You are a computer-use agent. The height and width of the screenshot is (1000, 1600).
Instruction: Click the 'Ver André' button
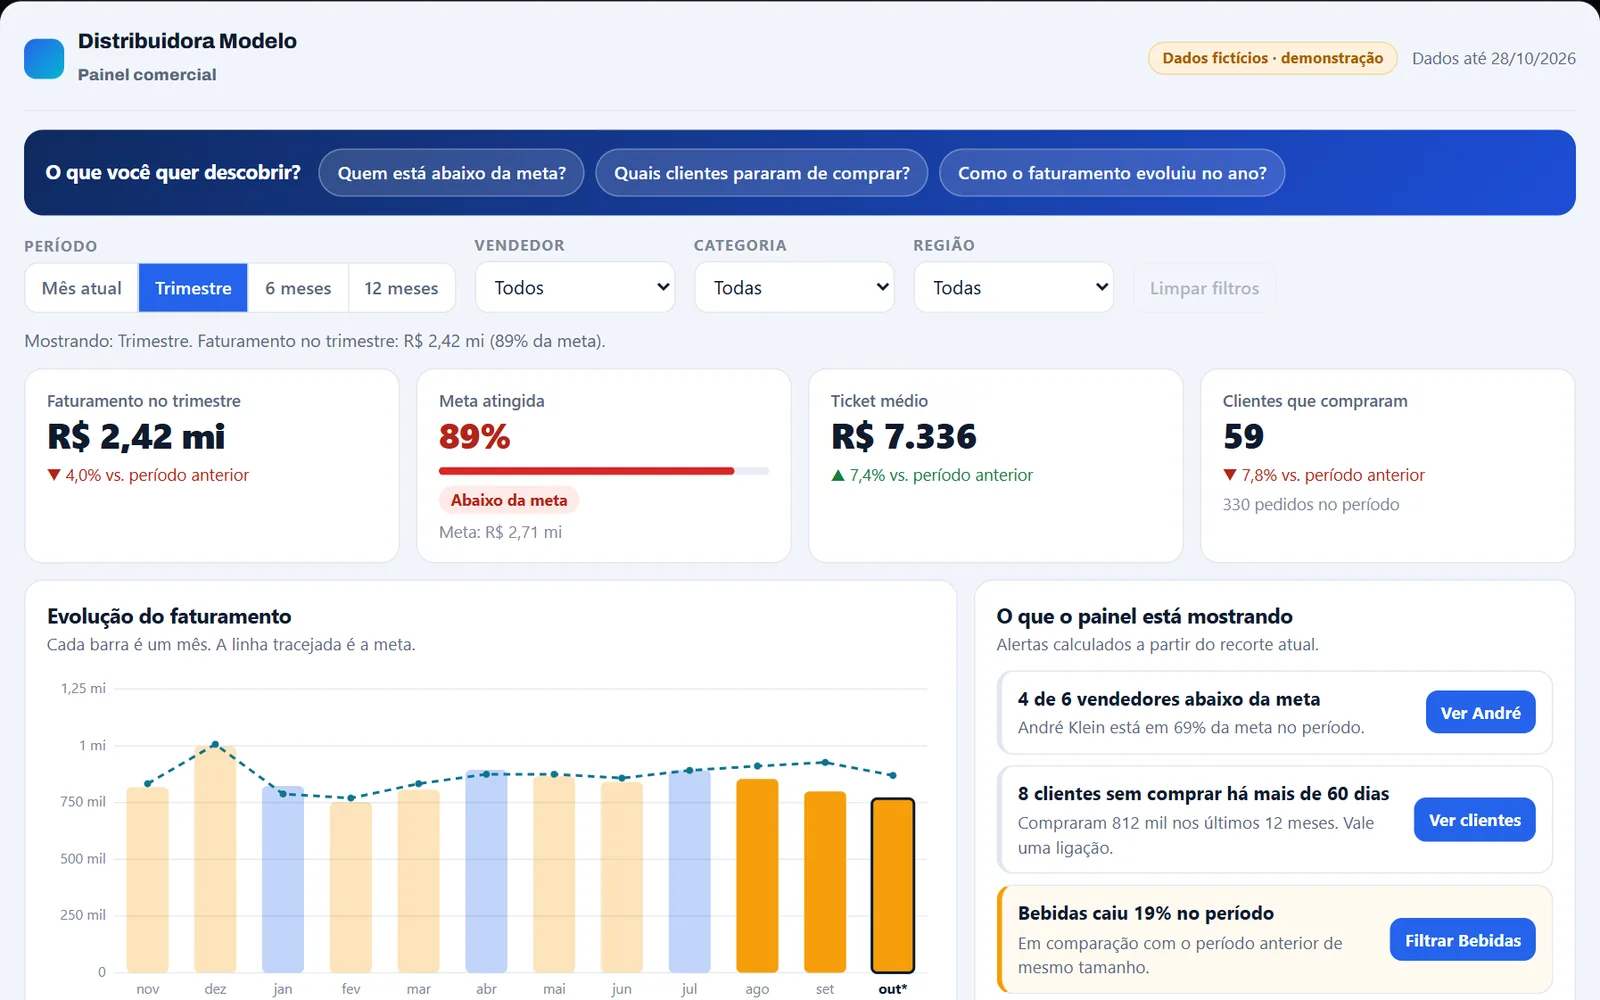(x=1480, y=713)
